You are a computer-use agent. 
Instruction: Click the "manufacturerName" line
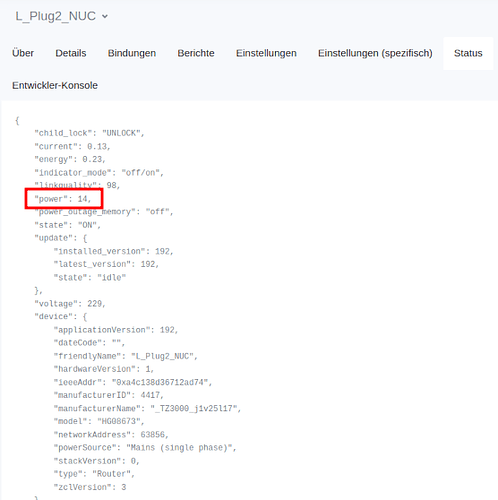click(x=147, y=408)
